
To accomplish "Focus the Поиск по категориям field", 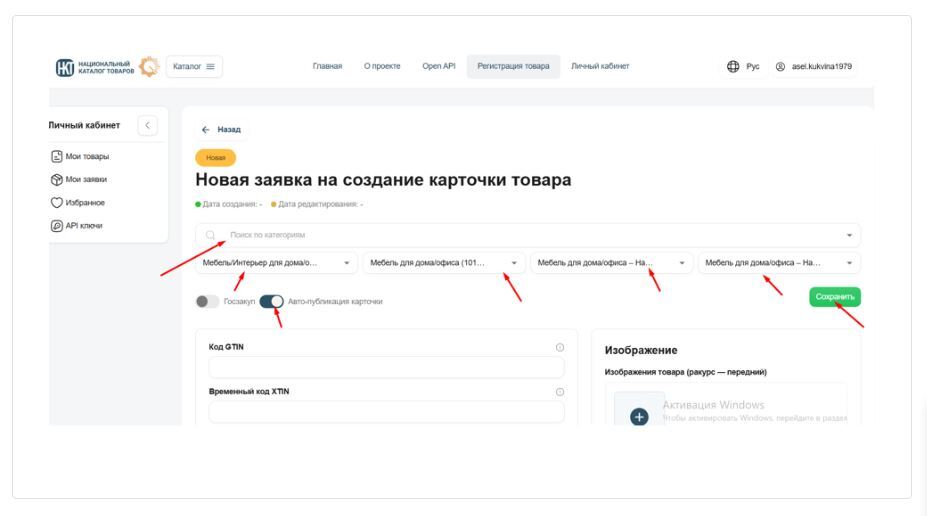I will 528,235.
